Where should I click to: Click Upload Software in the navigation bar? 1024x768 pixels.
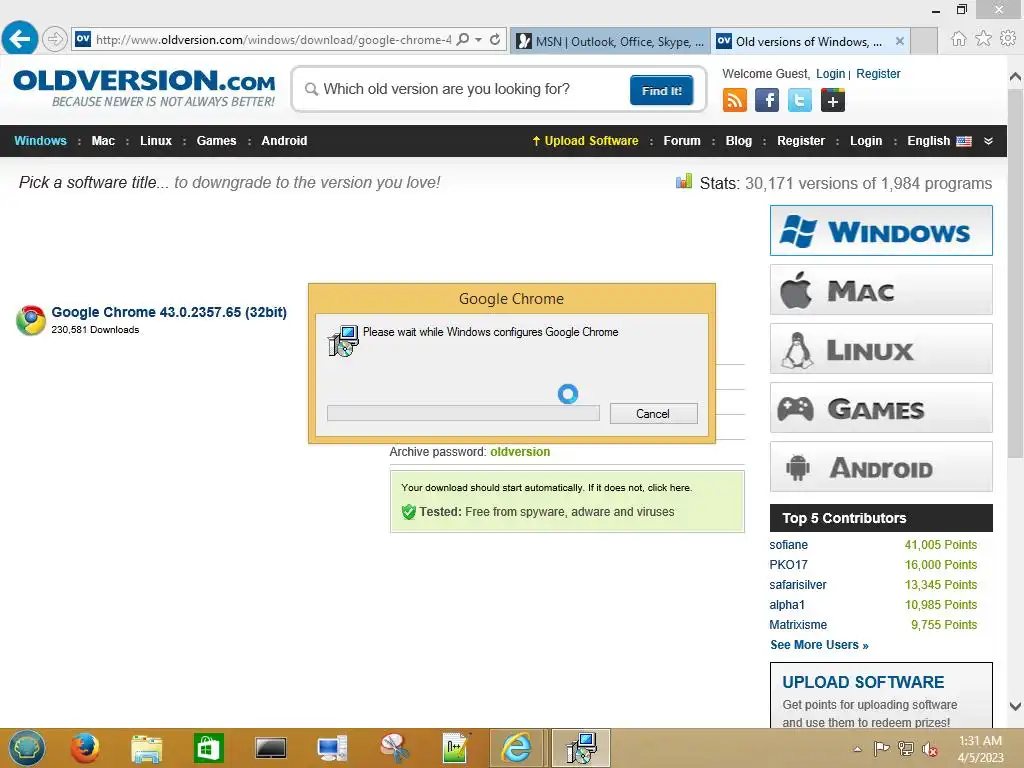tap(585, 141)
